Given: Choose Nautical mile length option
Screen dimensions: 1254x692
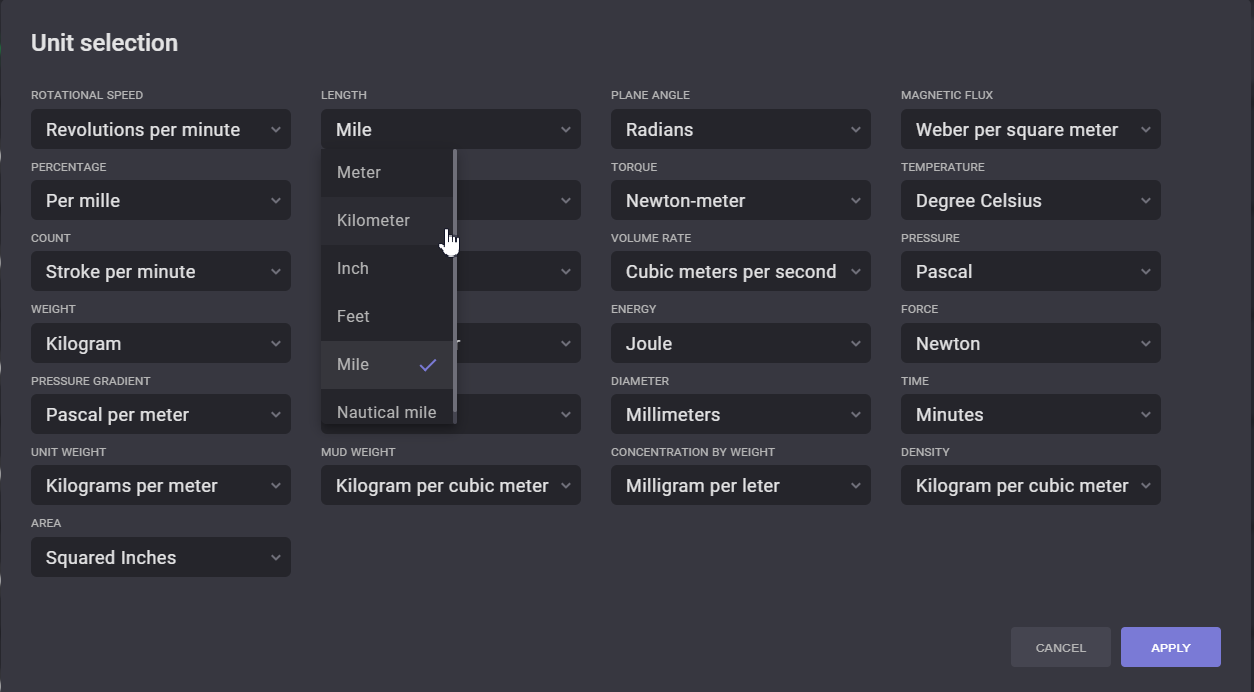Looking at the screenshot, I should click(x=386, y=411).
